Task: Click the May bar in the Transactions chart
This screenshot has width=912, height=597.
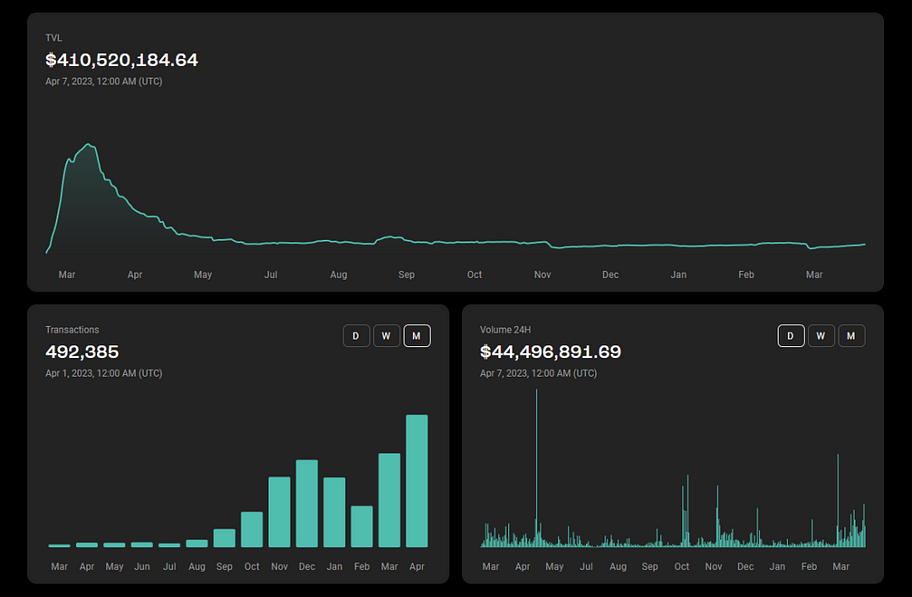Action: tap(114, 545)
